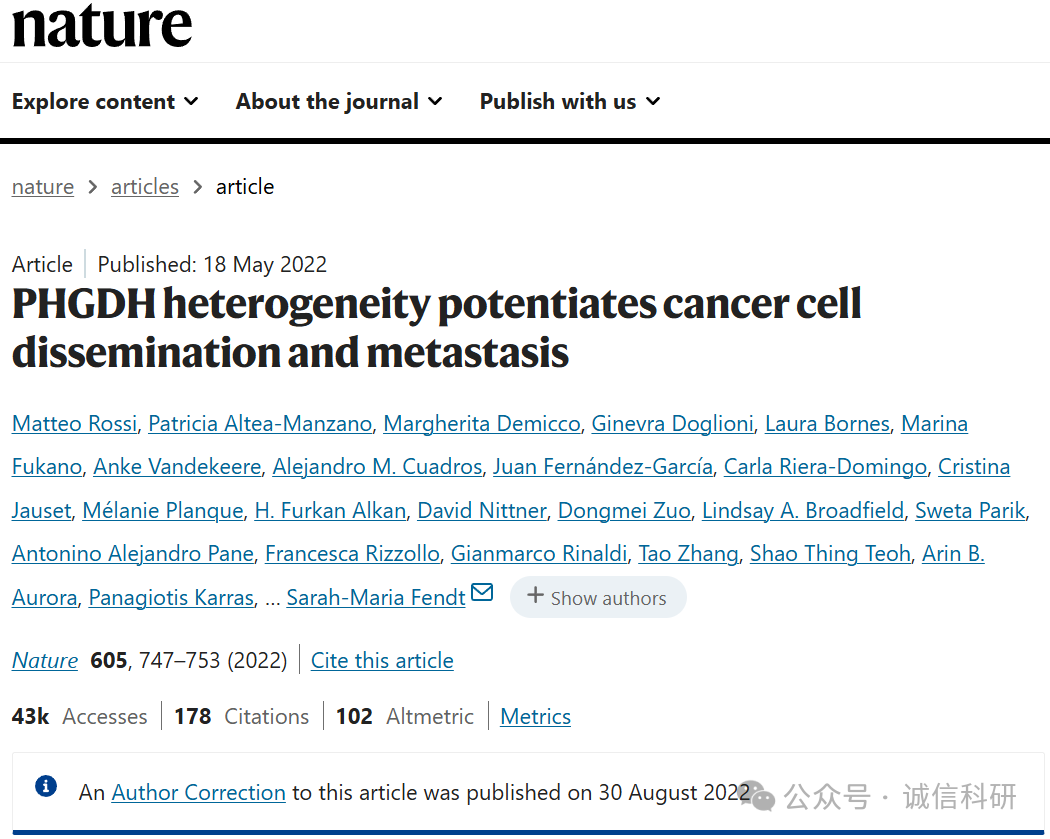
Task: Open author Matteo Rossi's details
Action: tap(74, 424)
